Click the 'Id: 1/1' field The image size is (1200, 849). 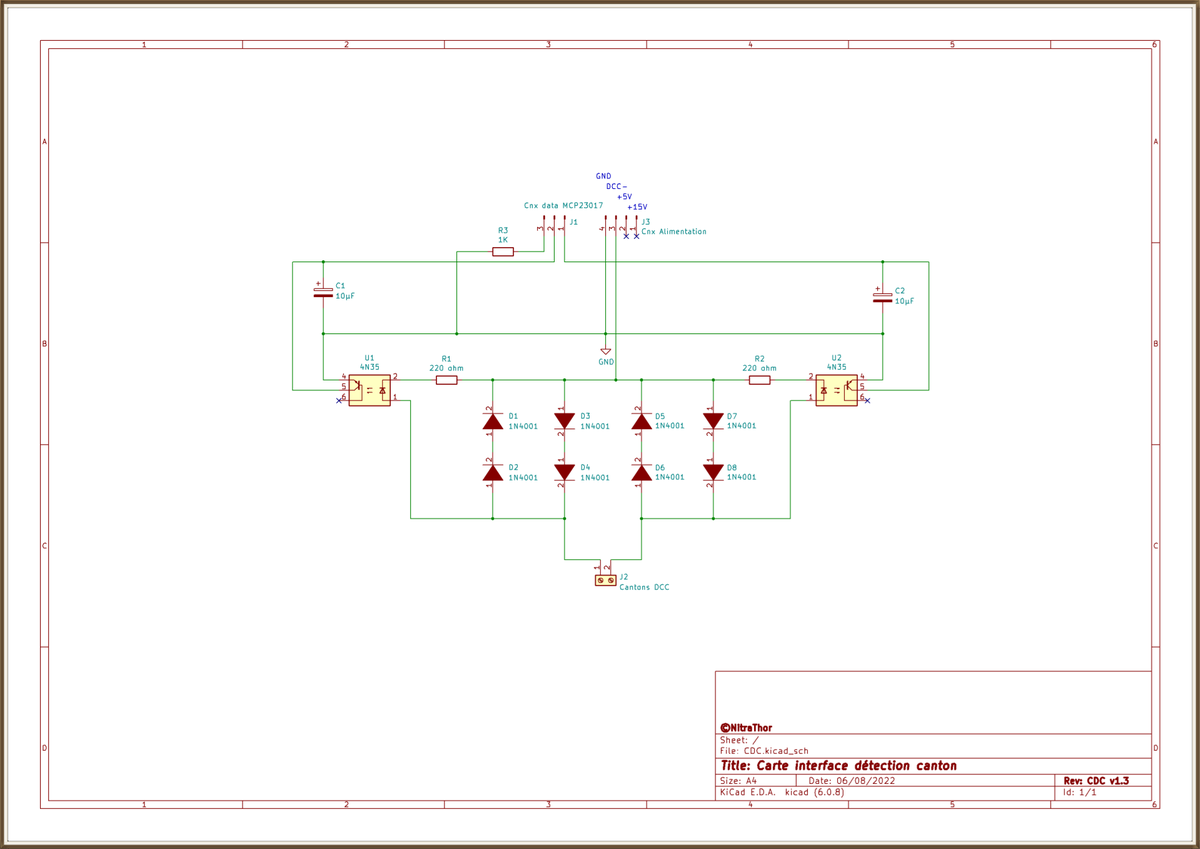(x=1080, y=792)
